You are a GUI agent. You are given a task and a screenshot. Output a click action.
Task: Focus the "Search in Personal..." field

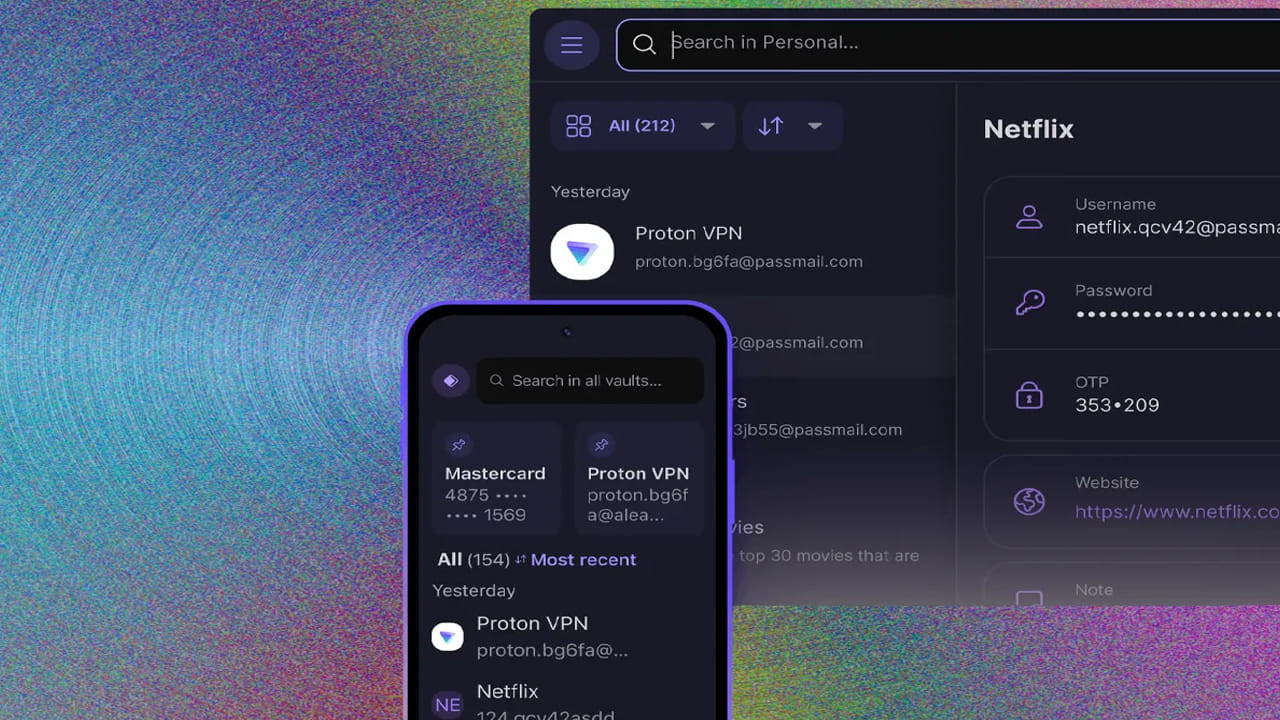[948, 44]
